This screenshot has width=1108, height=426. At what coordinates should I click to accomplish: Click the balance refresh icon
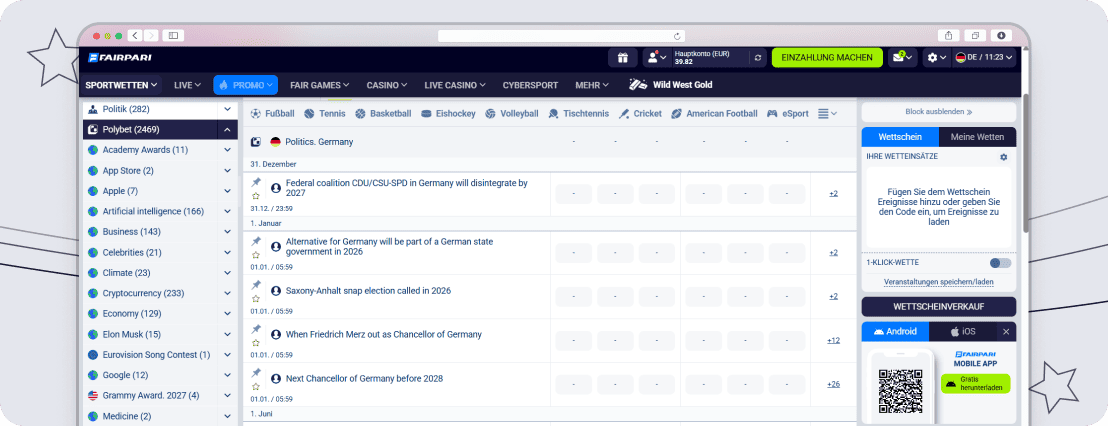[x=758, y=58]
